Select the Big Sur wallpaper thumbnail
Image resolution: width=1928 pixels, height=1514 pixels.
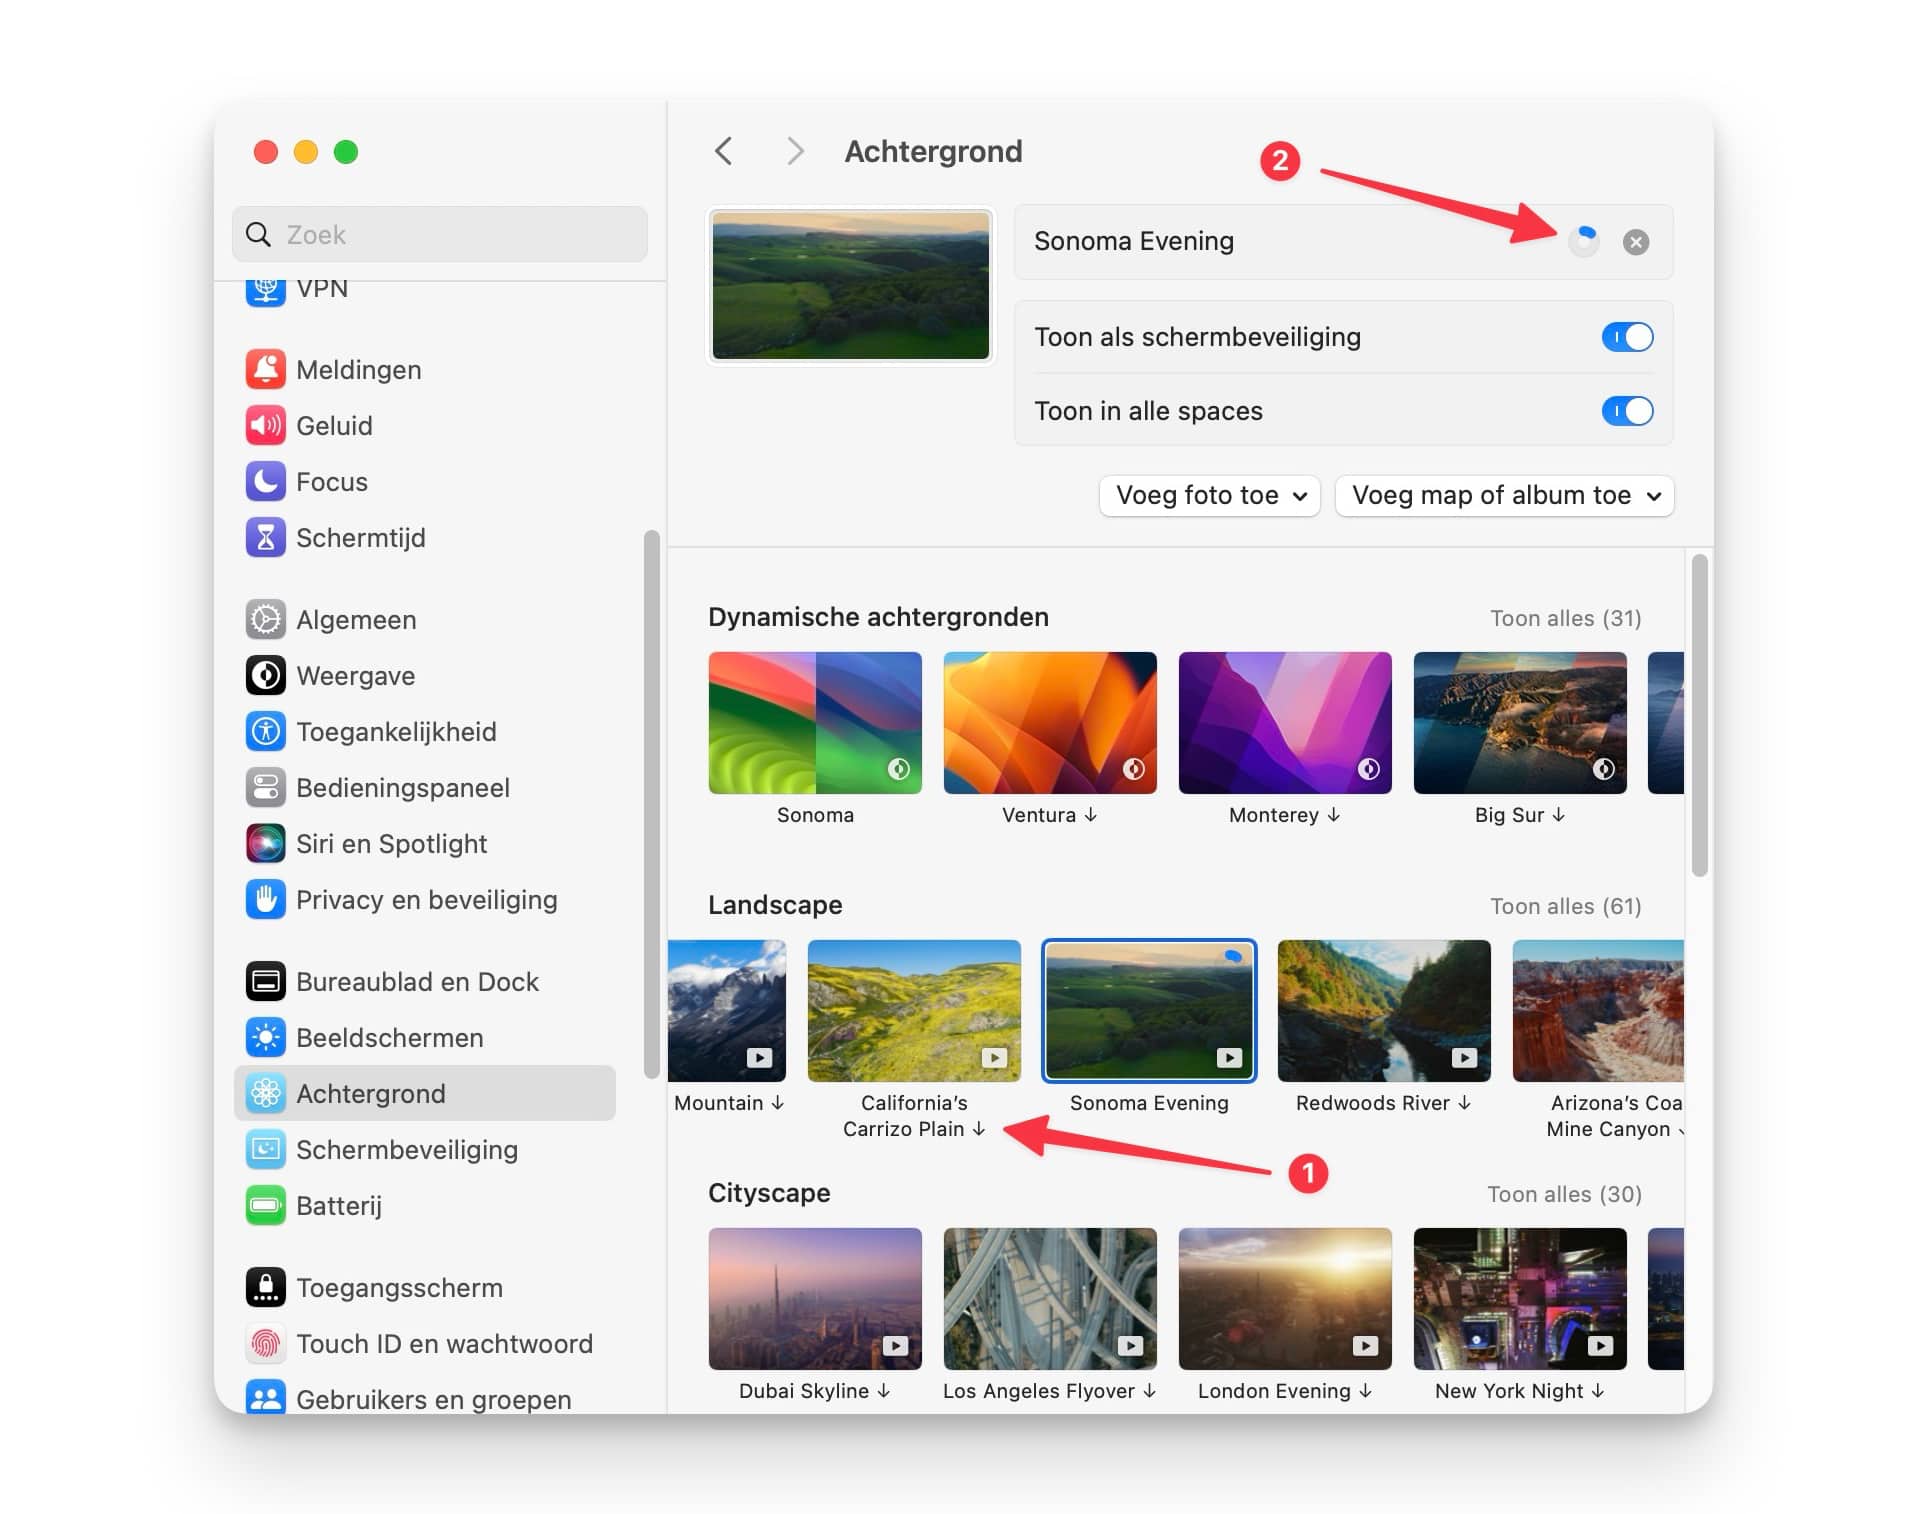point(1520,723)
